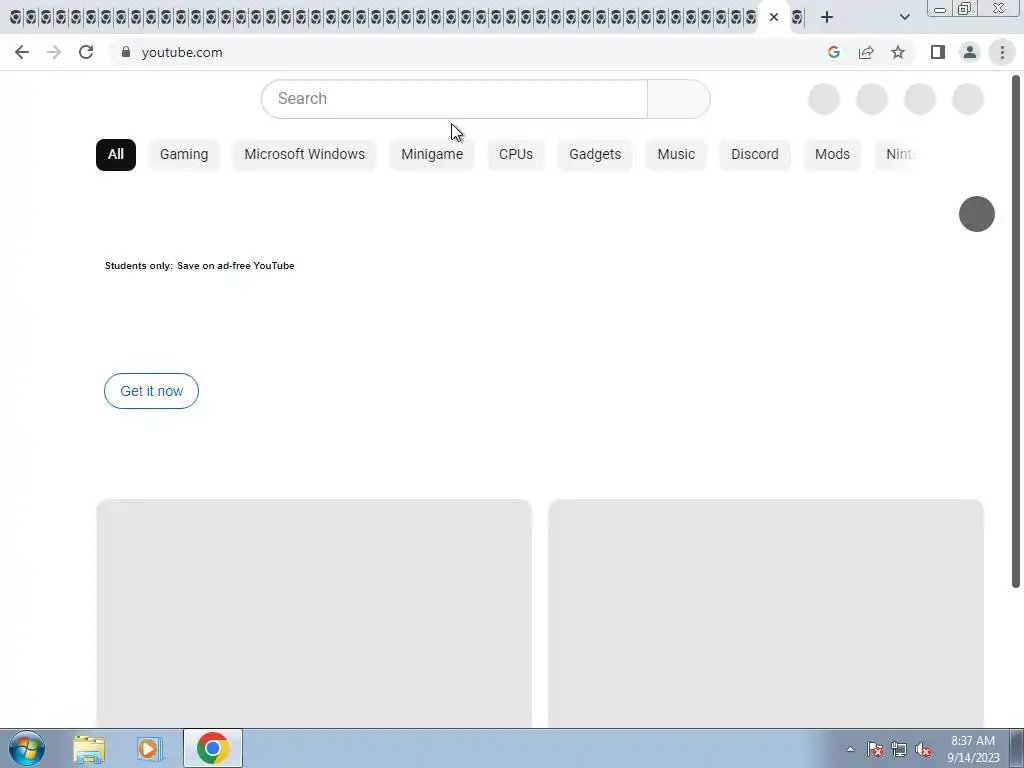
Task: Click the YouTube search input field
Action: (x=455, y=99)
